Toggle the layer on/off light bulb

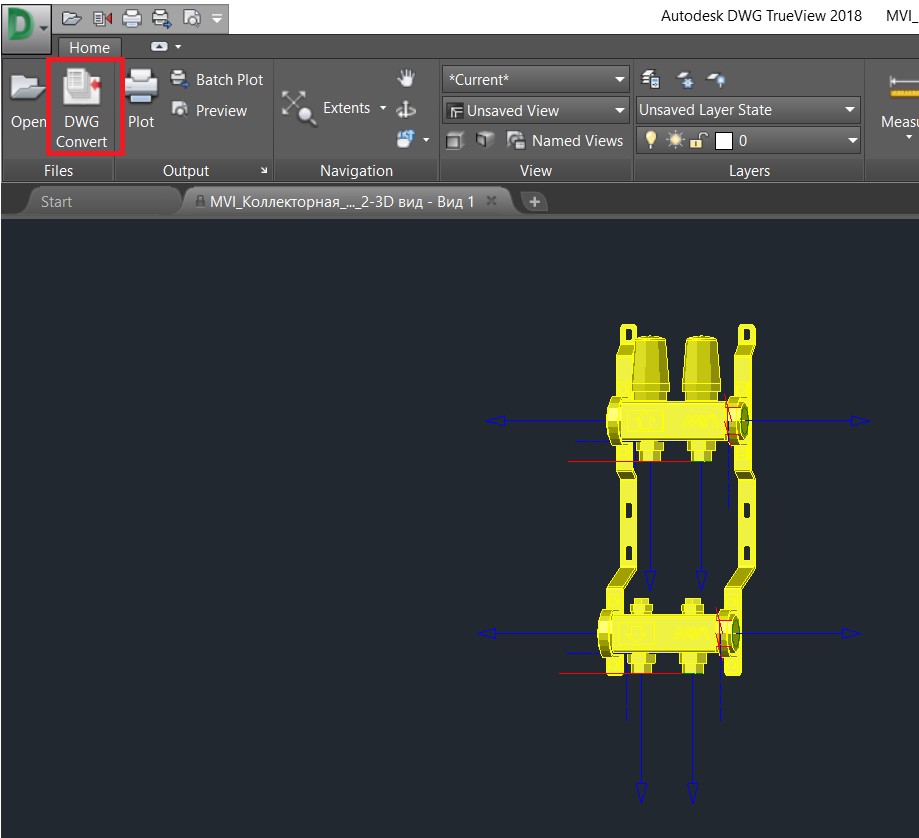pos(652,140)
